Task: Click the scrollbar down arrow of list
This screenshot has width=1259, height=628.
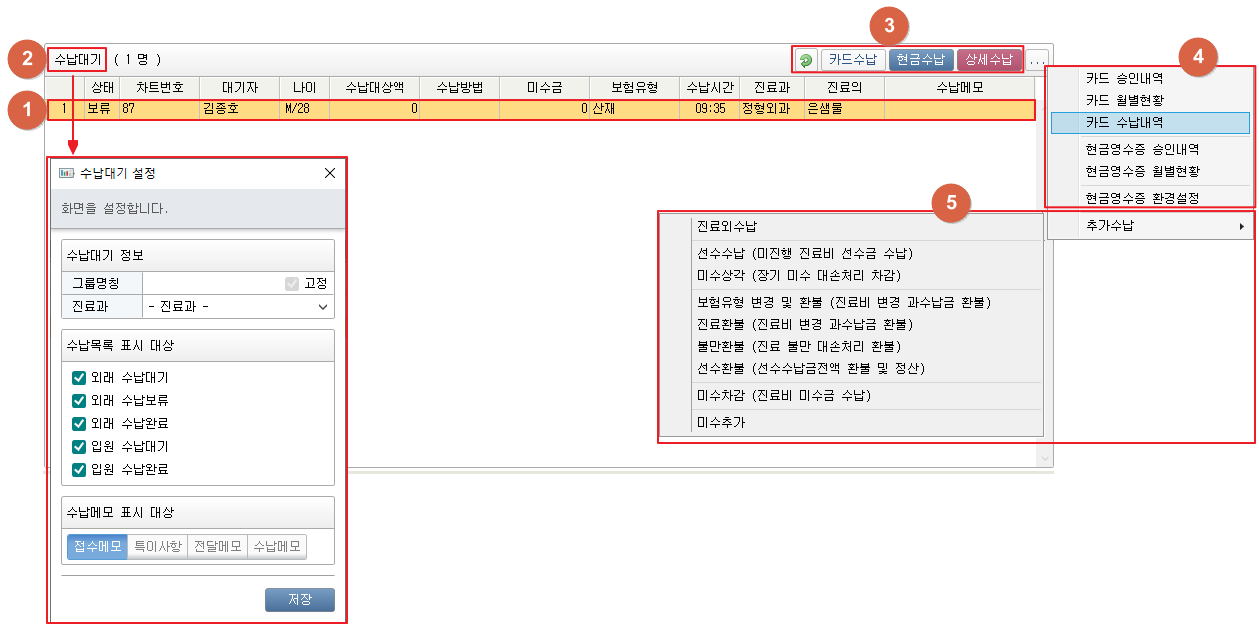Action: (1046, 458)
